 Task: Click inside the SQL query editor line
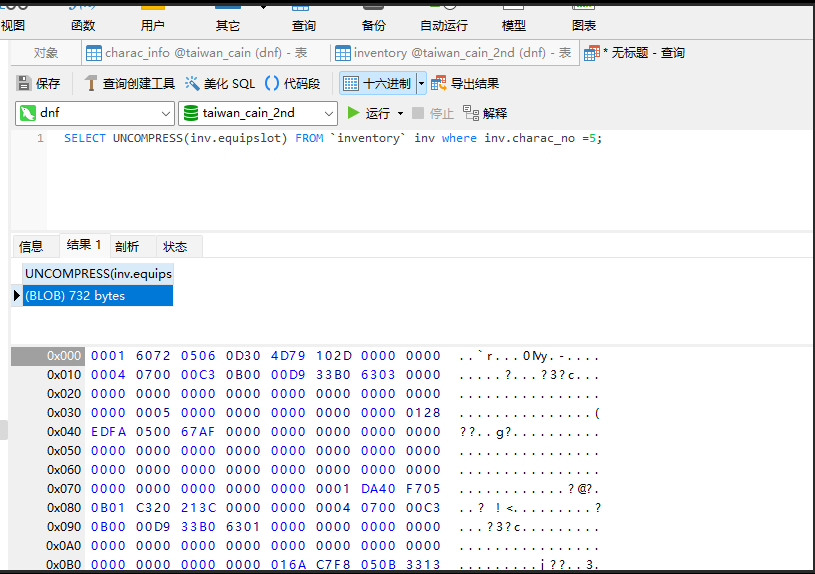[x=333, y=138]
